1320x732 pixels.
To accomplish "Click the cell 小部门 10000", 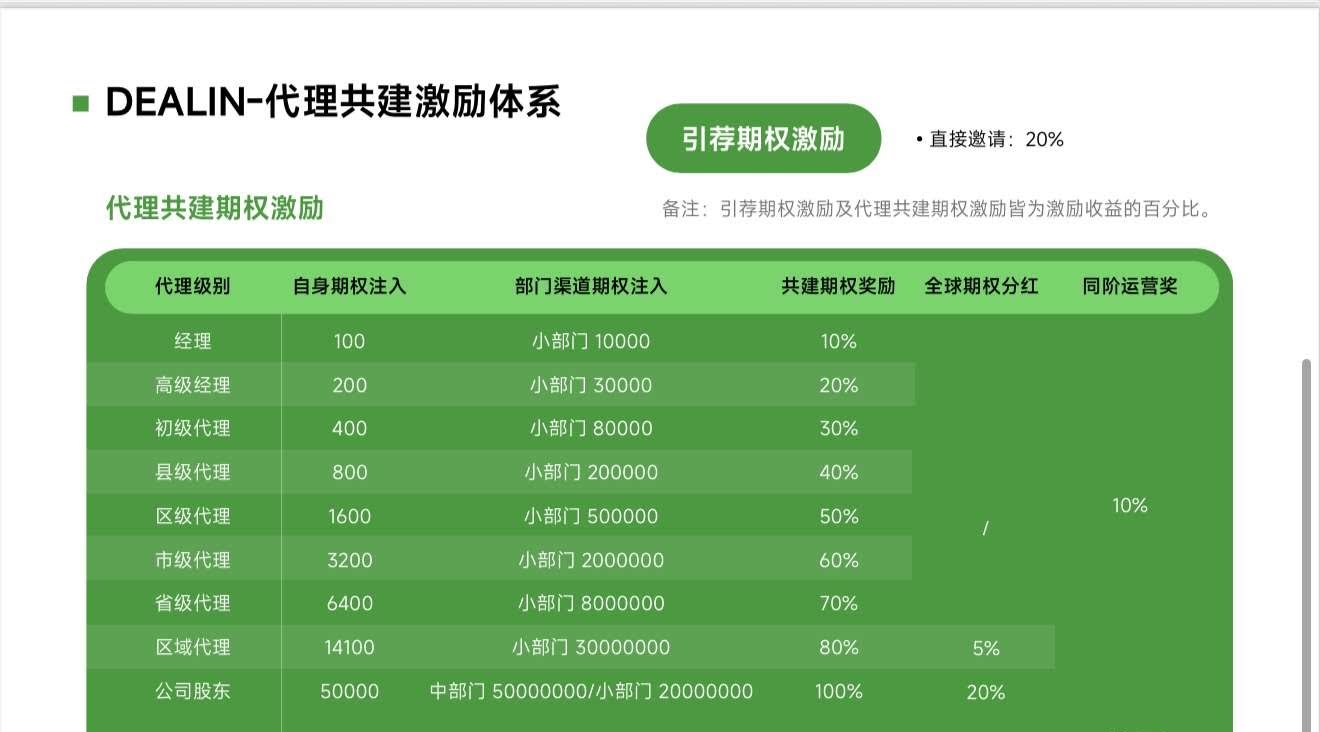I will pyautogui.click(x=591, y=341).
